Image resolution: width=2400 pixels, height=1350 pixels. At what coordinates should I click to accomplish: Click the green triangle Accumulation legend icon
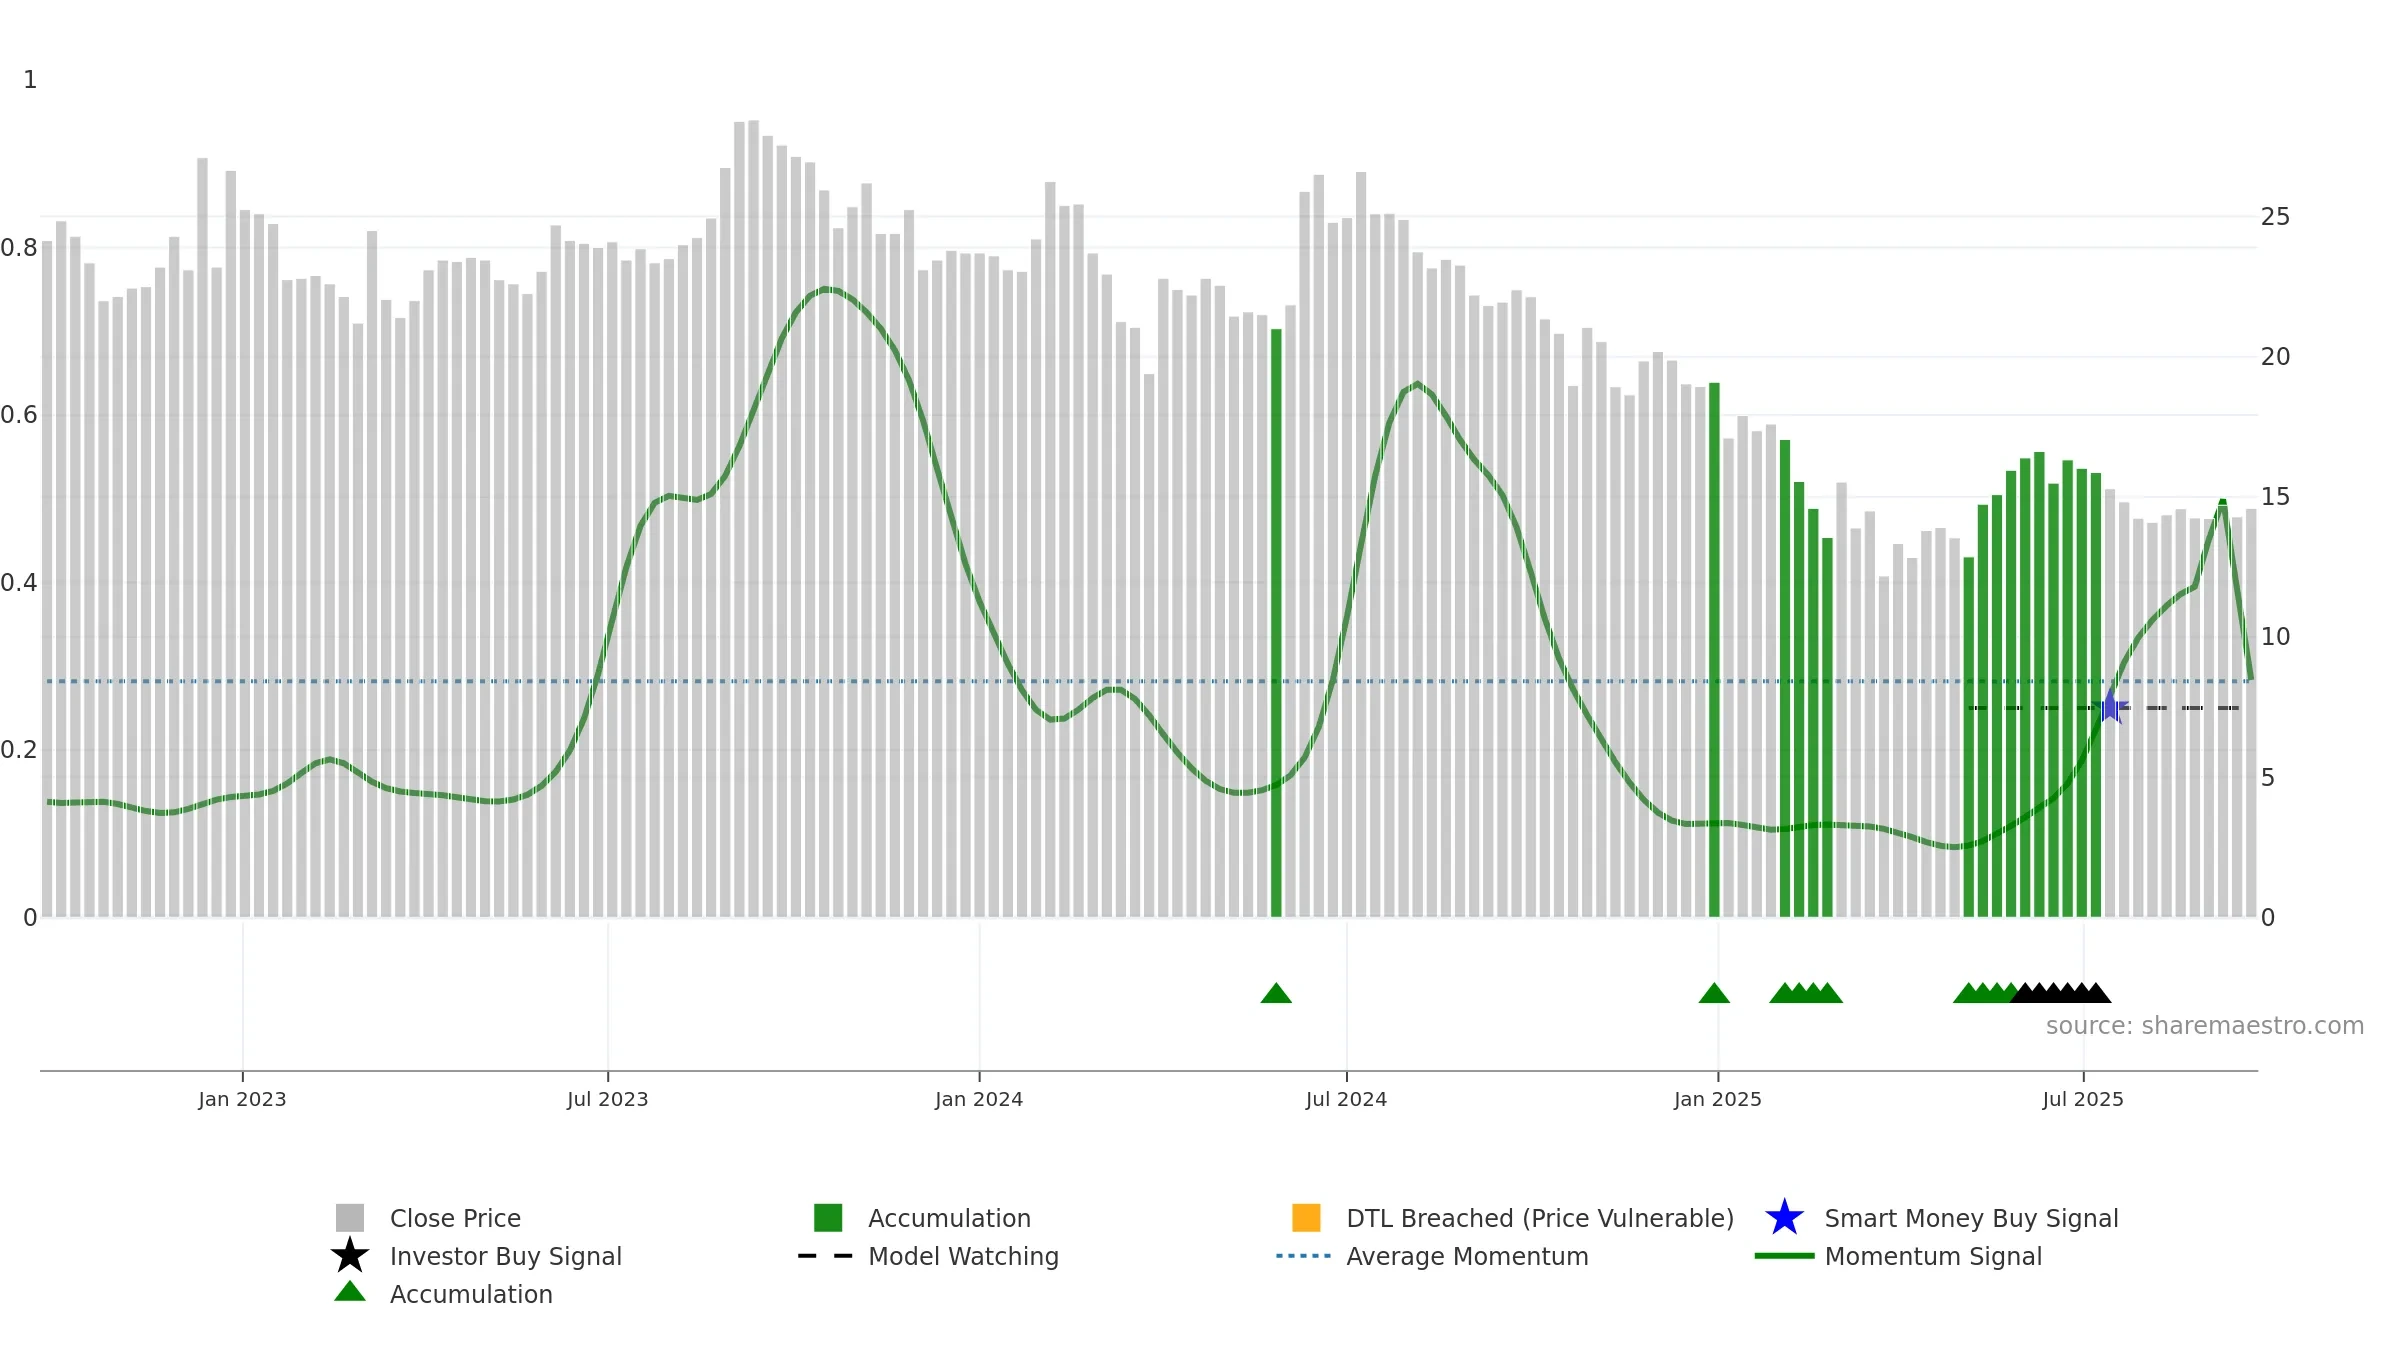tap(350, 1292)
